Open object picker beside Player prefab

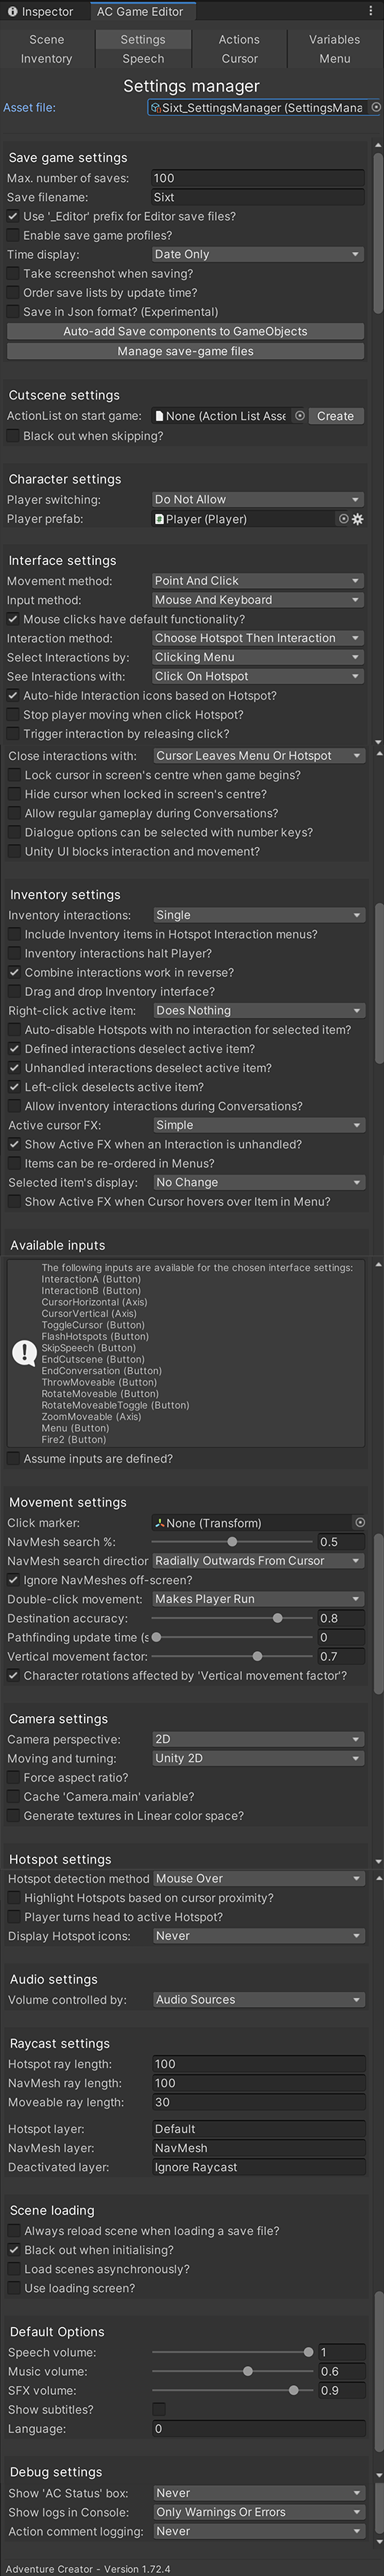pos(343,519)
